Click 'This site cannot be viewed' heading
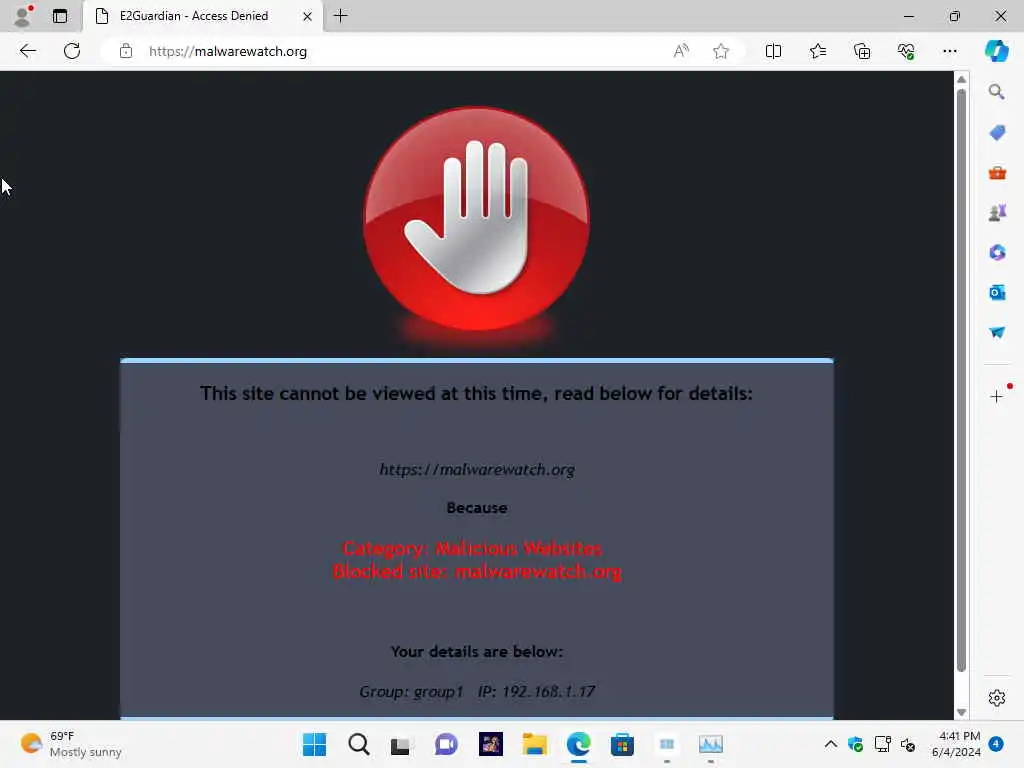1024x768 pixels. [476, 393]
